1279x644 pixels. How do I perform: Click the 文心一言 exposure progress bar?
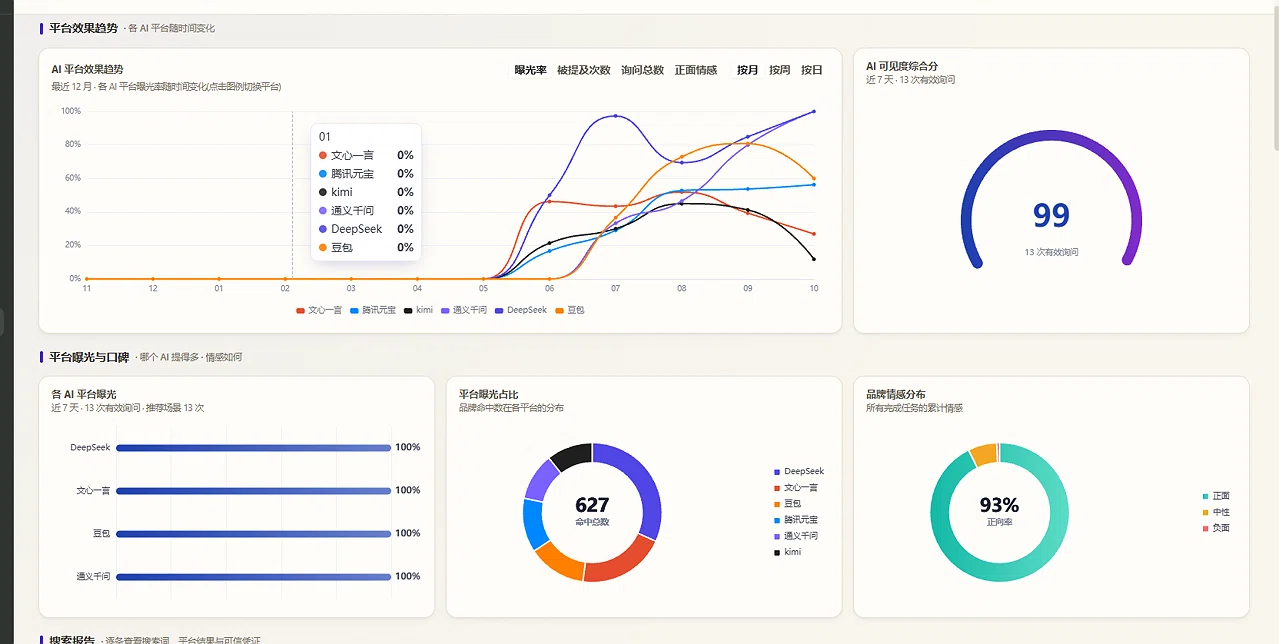(x=253, y=490)
